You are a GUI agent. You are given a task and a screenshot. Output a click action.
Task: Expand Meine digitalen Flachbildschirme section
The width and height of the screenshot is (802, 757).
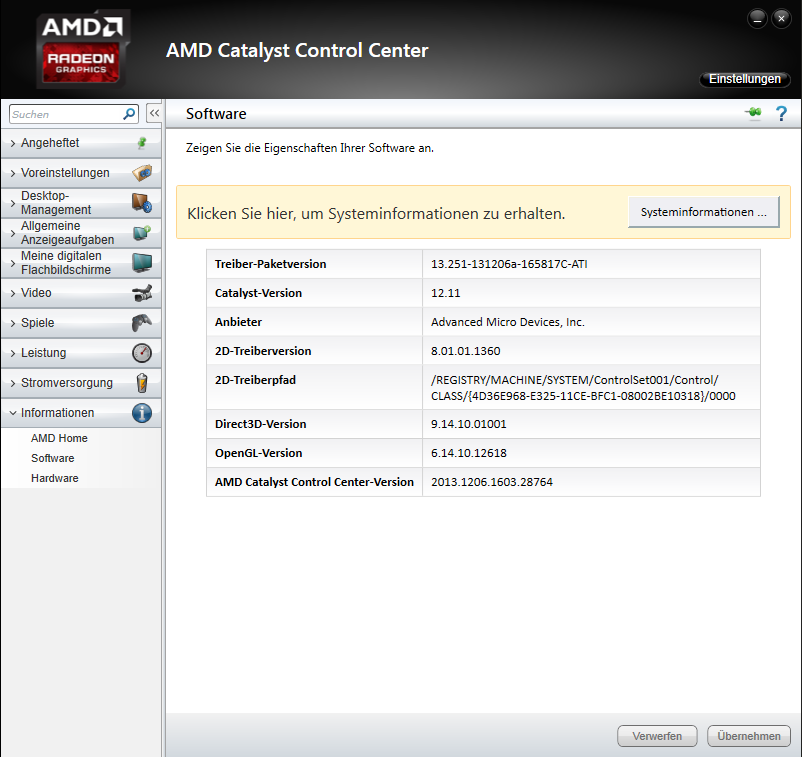tap(13, 263)
